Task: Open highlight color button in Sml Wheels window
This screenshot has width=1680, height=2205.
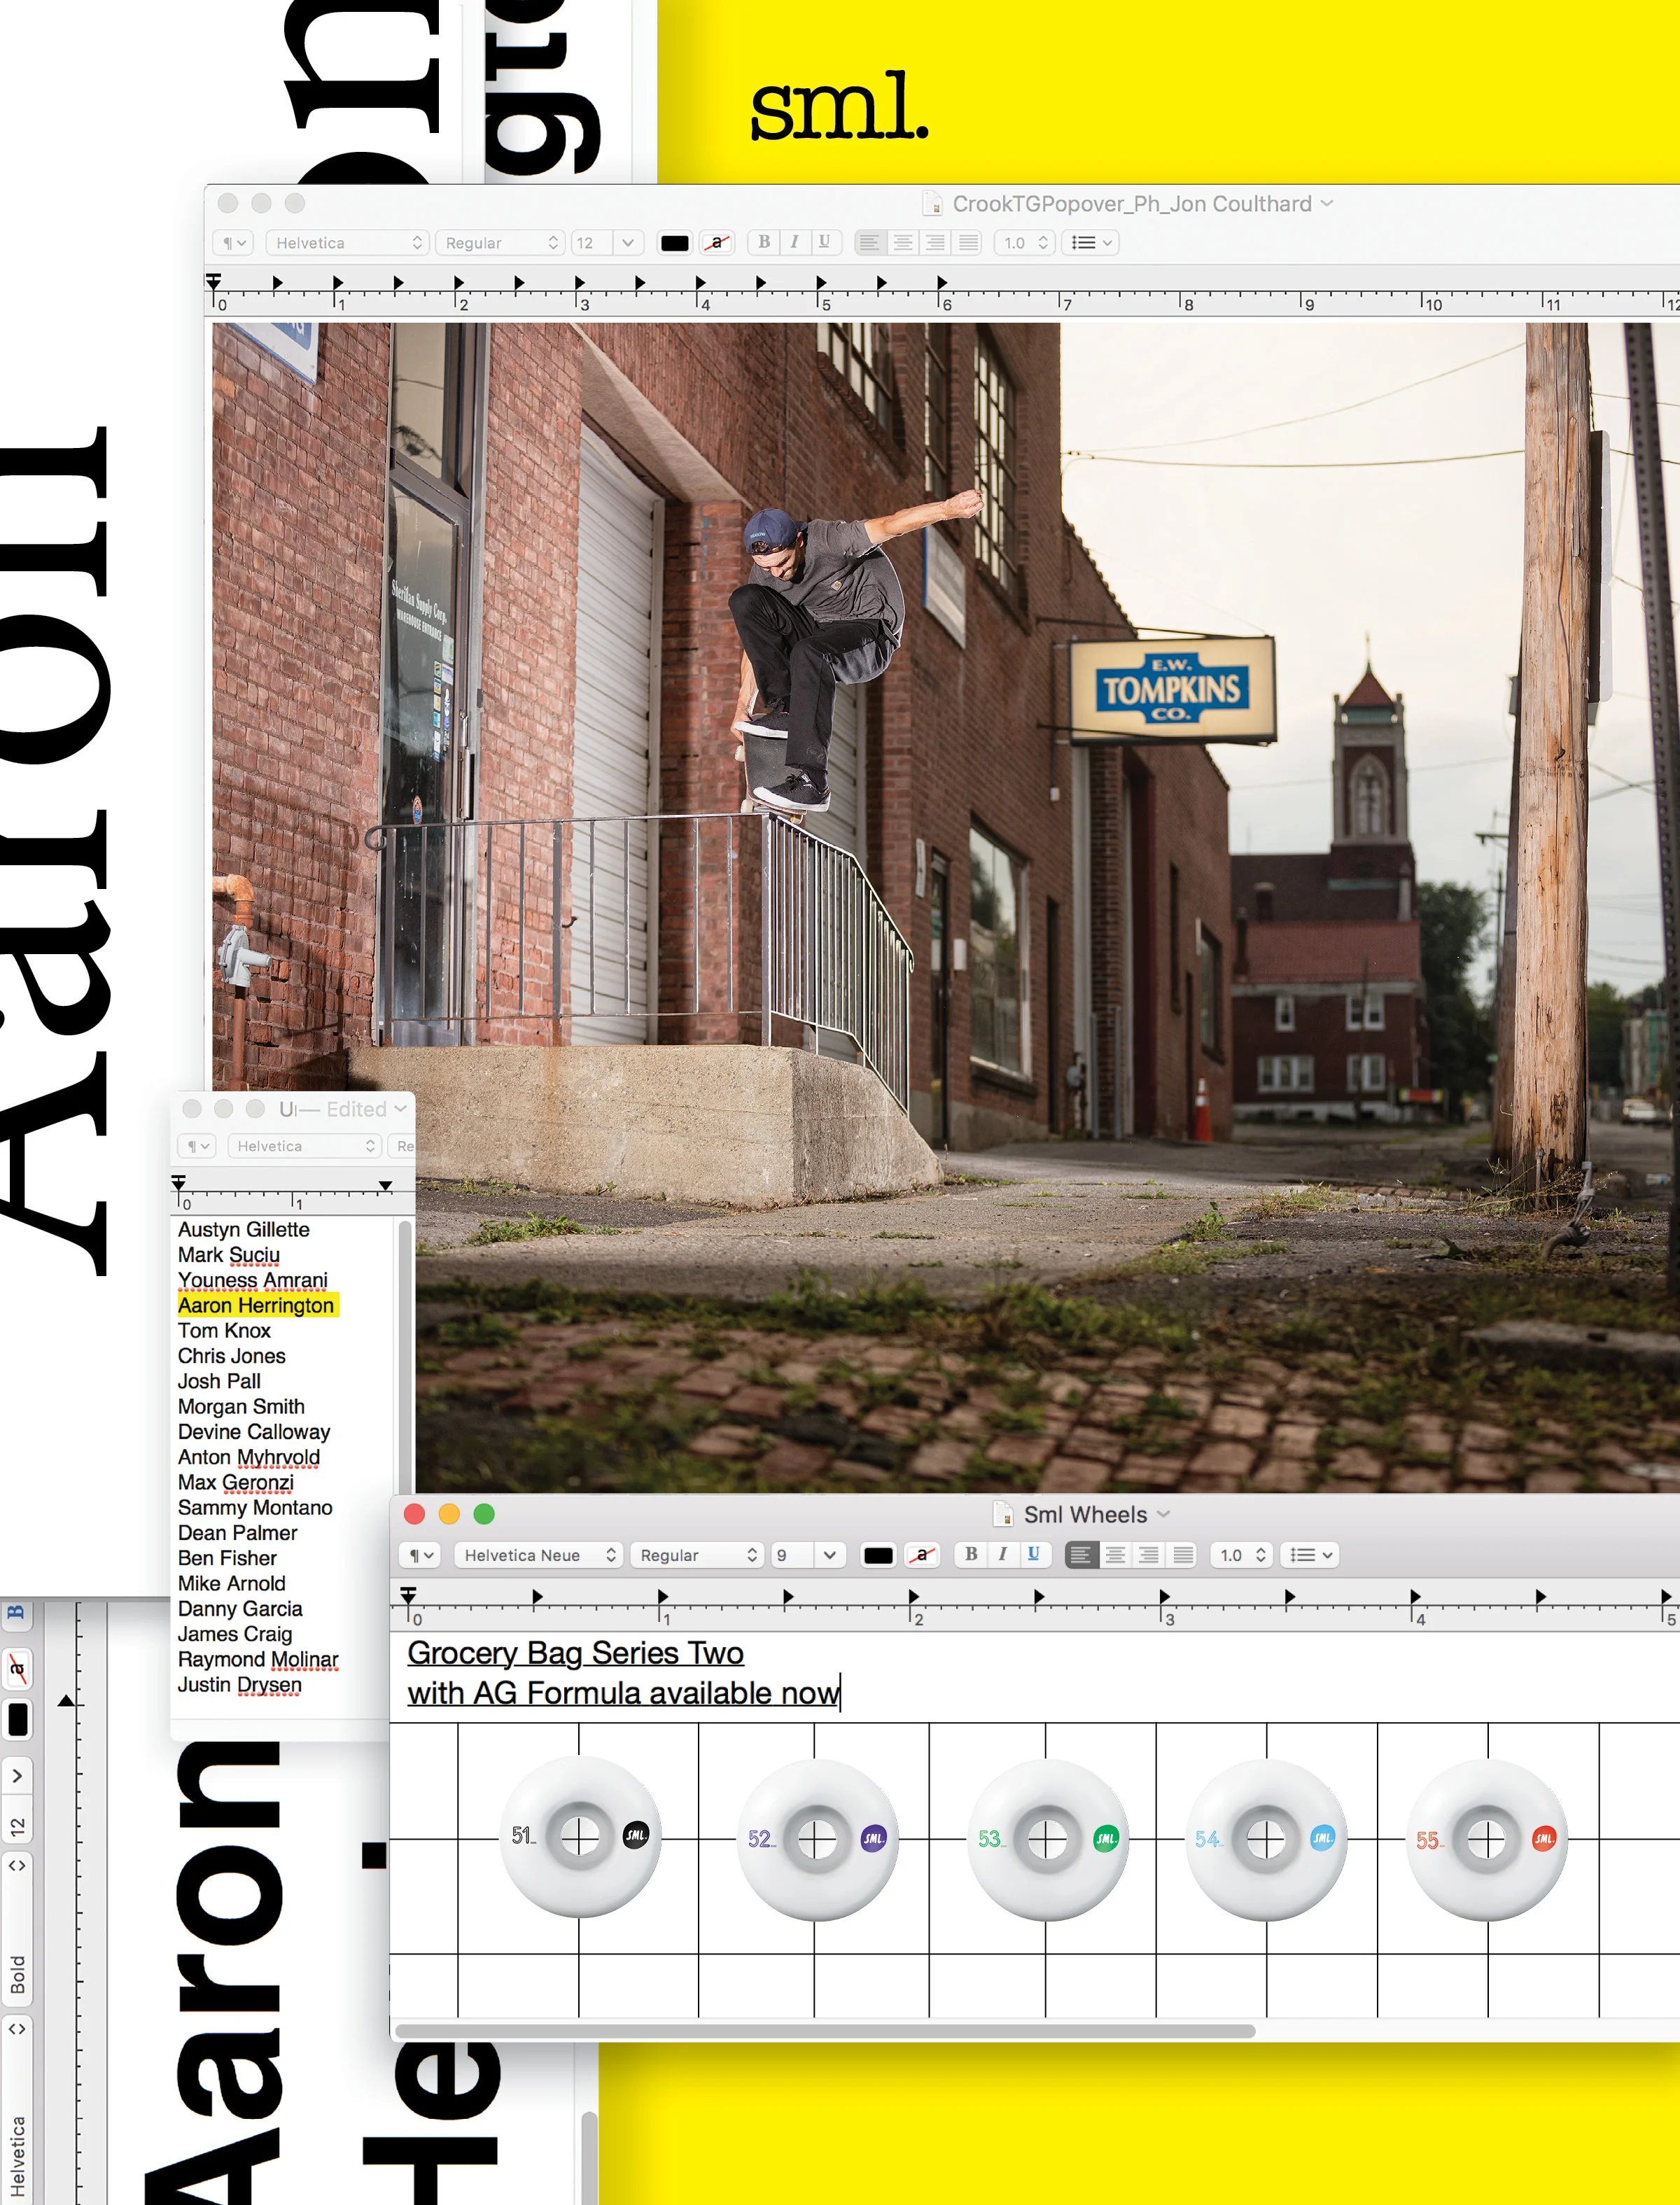Action: (921, 1555)
